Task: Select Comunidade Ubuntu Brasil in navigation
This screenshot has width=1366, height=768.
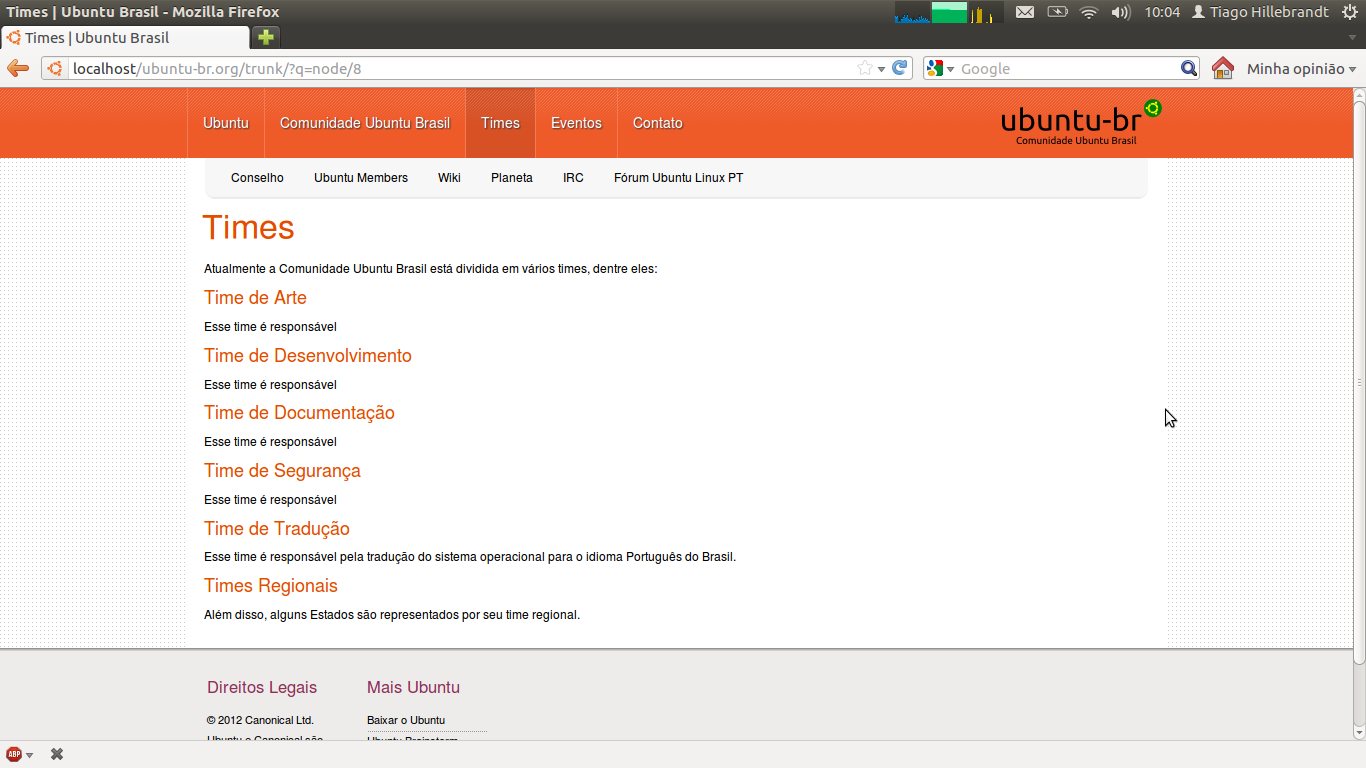Action: (365, 123)
